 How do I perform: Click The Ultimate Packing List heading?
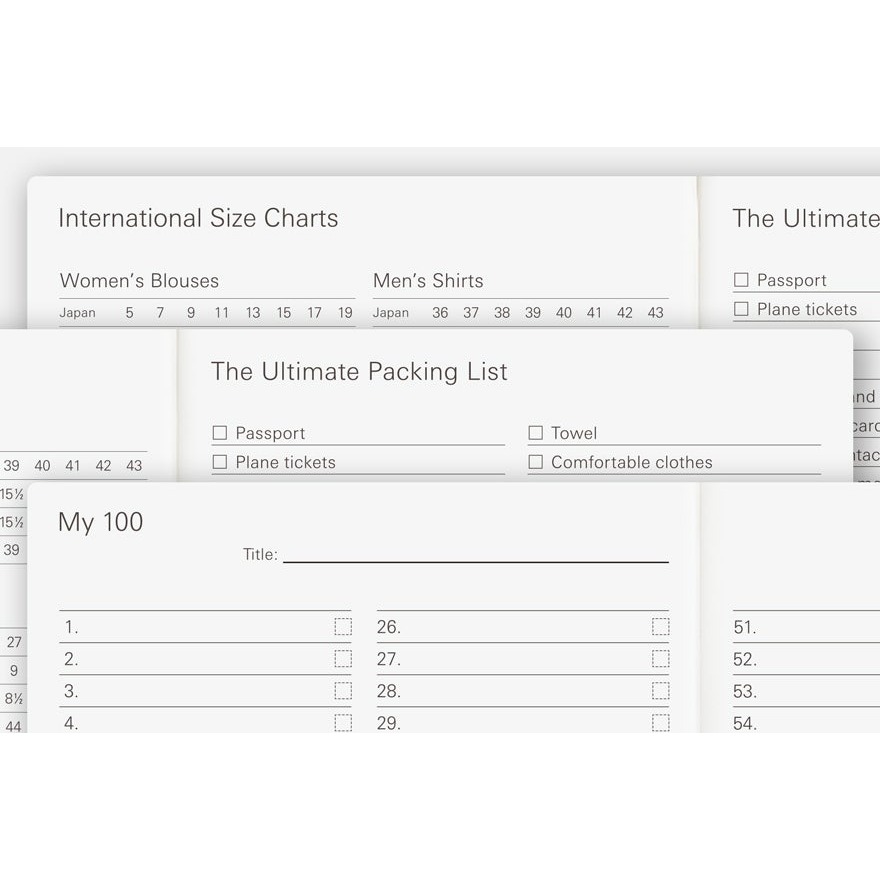point(359,372)
